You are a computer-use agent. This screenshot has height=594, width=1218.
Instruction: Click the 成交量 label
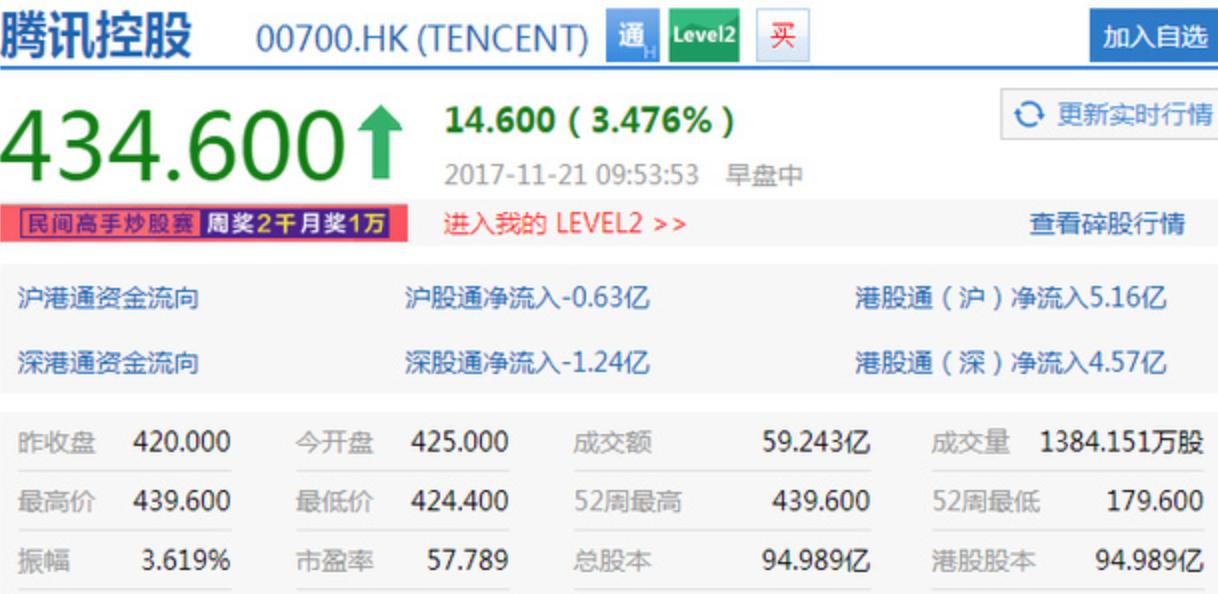coord(971,442)
